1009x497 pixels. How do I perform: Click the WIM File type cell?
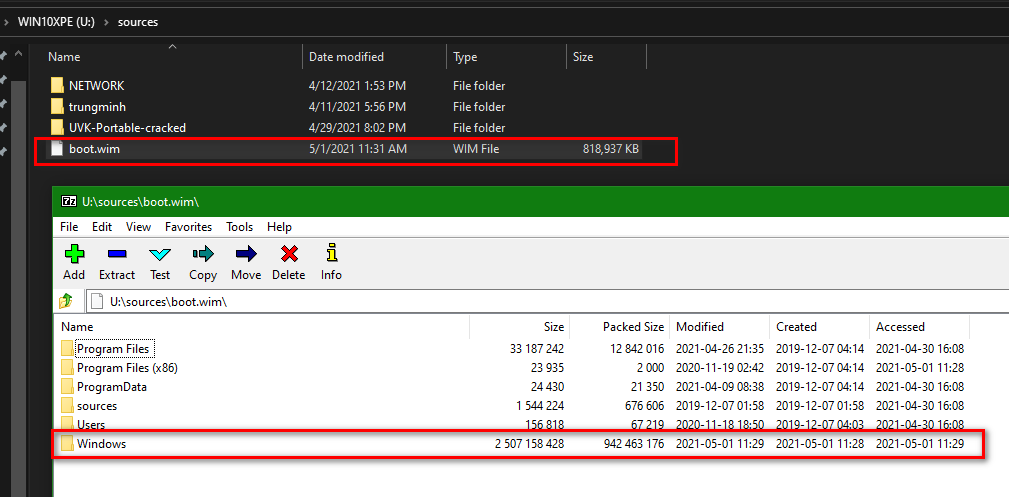(x=476, y=149)
